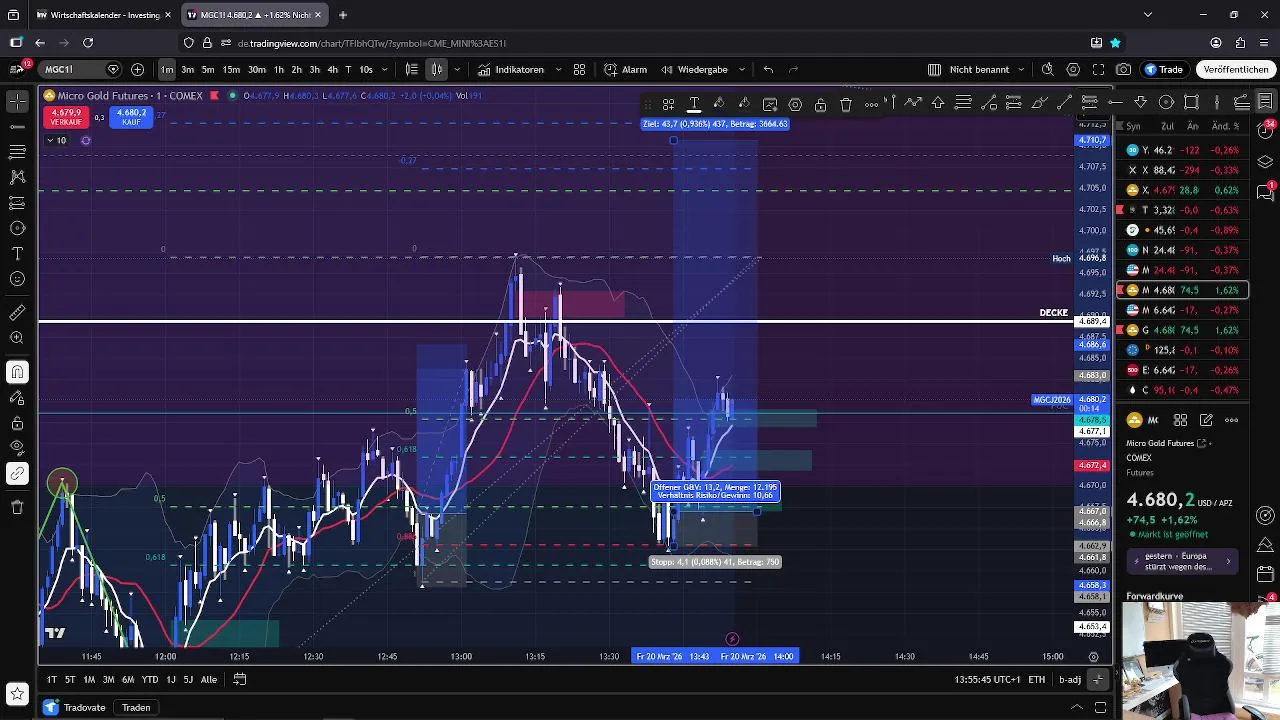Screen dimensions: 1280x720
Task: Open alerts clock icon with 34 badge
Action: pyautogui.click(x=1266, y=131)
